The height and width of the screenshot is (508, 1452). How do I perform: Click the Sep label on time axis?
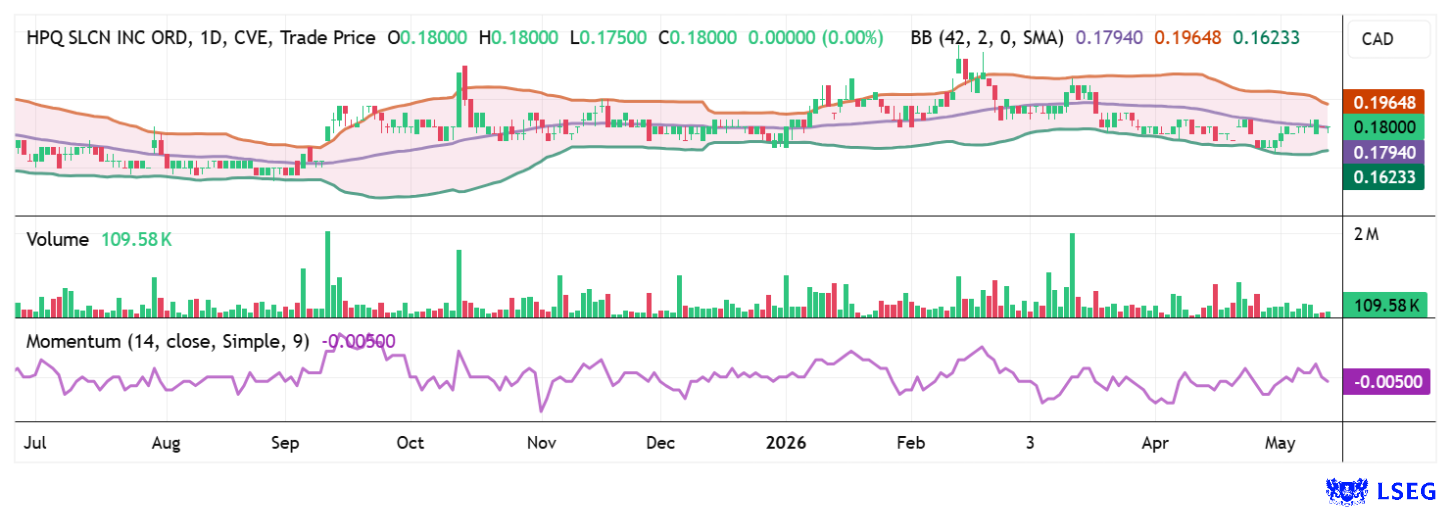point(286,442)
